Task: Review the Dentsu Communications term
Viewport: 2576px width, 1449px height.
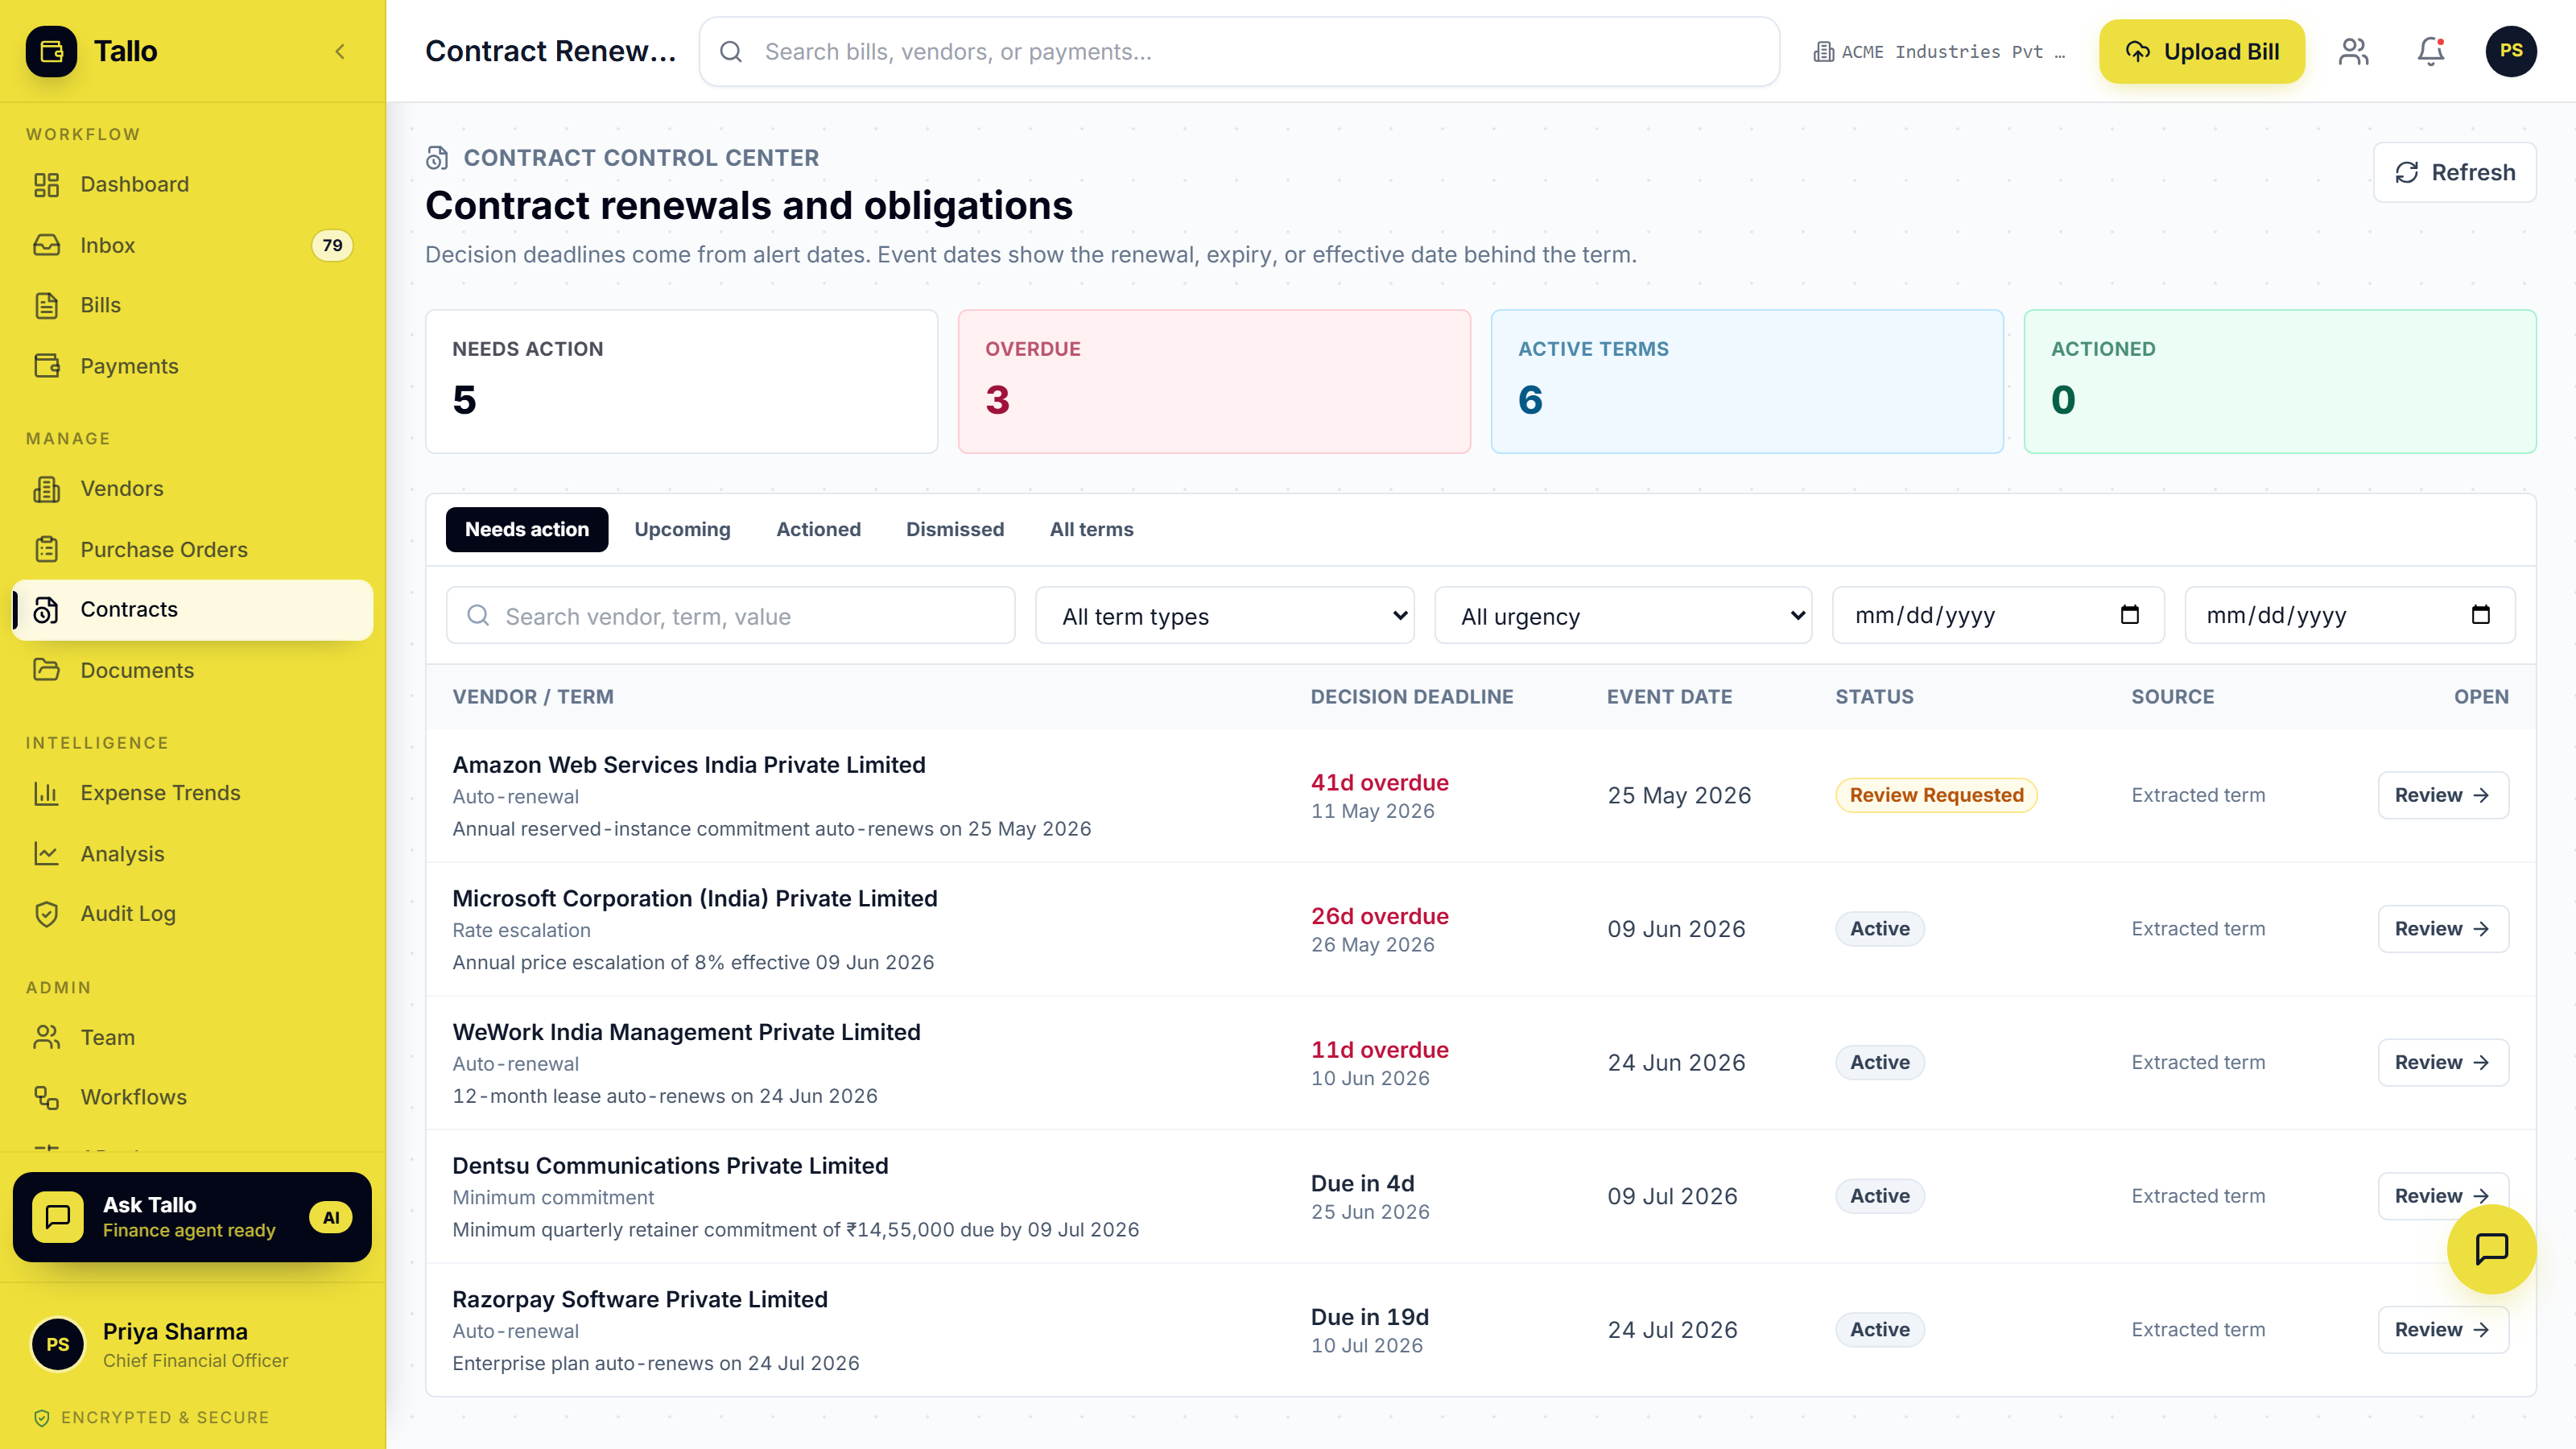Action: pos(2443,1196)
